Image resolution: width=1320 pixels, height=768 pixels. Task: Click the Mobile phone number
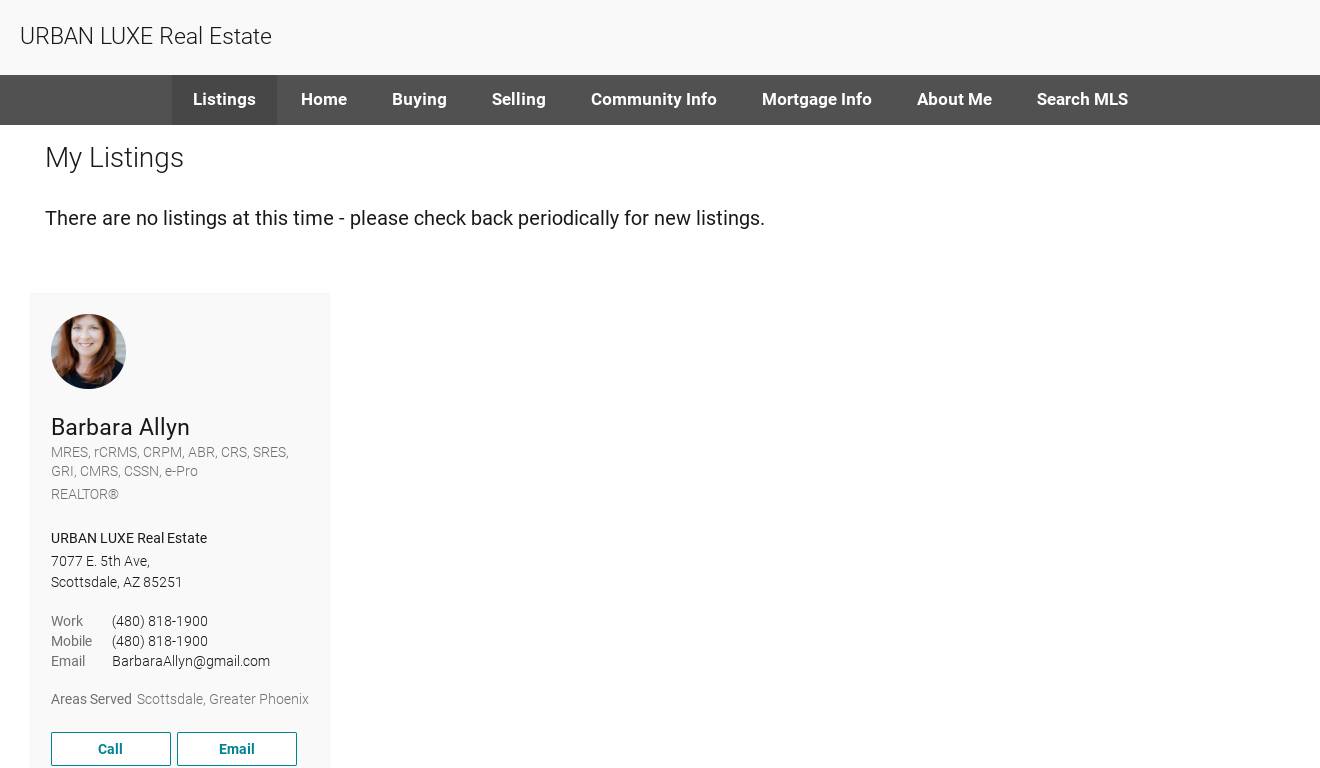(x=160, y=641)
